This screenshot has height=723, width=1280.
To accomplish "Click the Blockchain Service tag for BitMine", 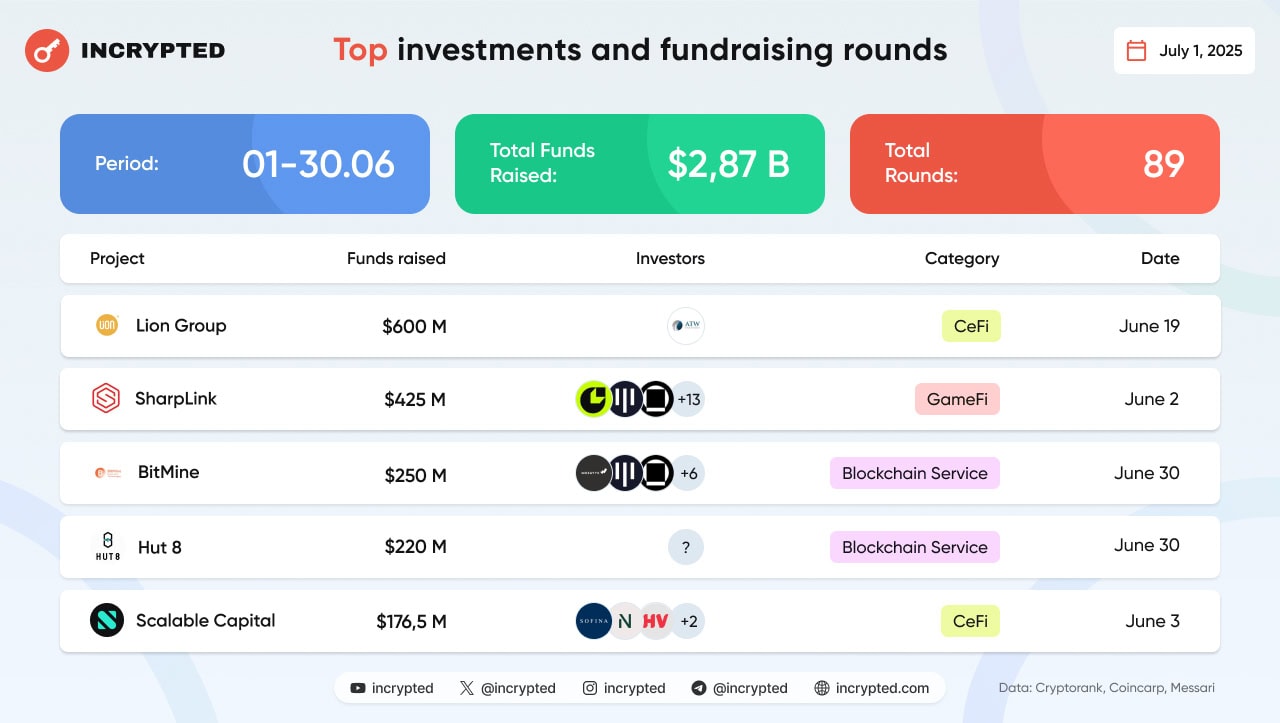I will click(915, 473).
